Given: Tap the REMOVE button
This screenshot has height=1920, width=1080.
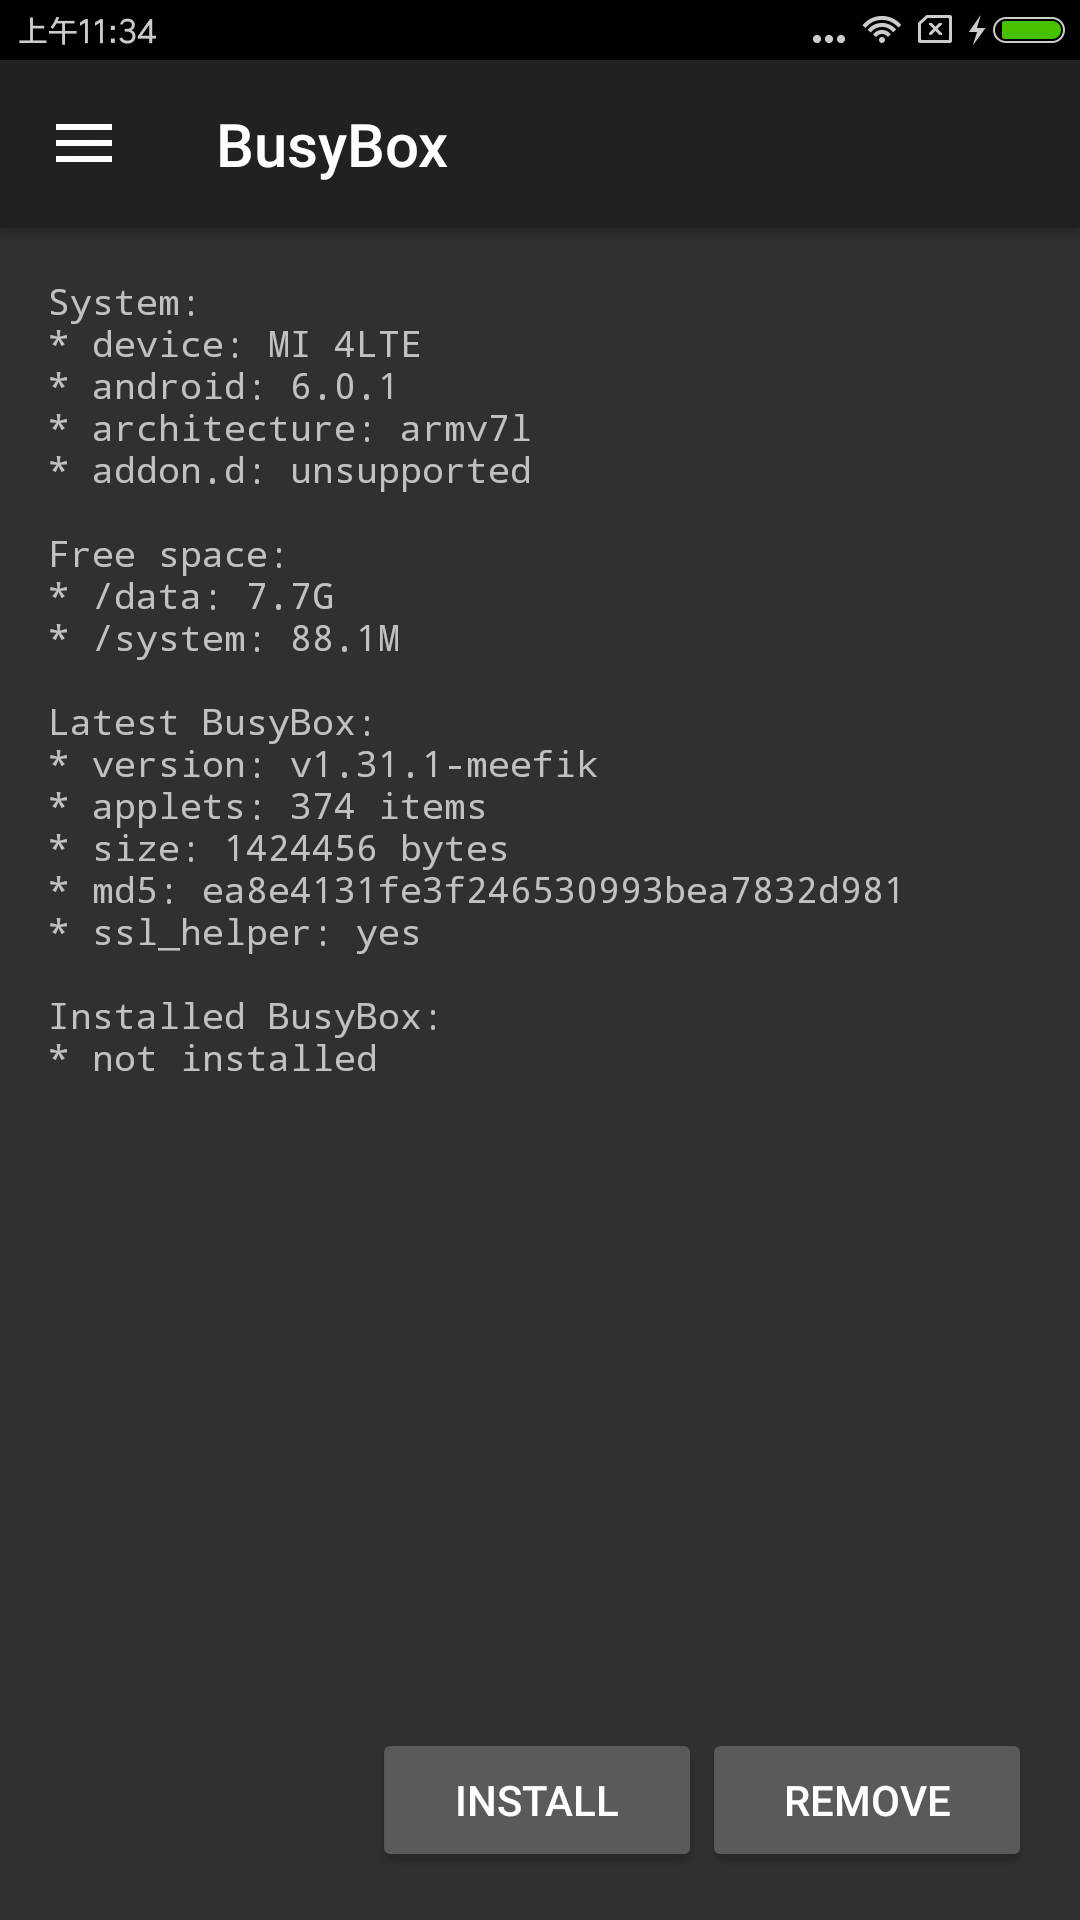Looking at the screenshot, I should pyautogui.click(x=866, y=1800).
